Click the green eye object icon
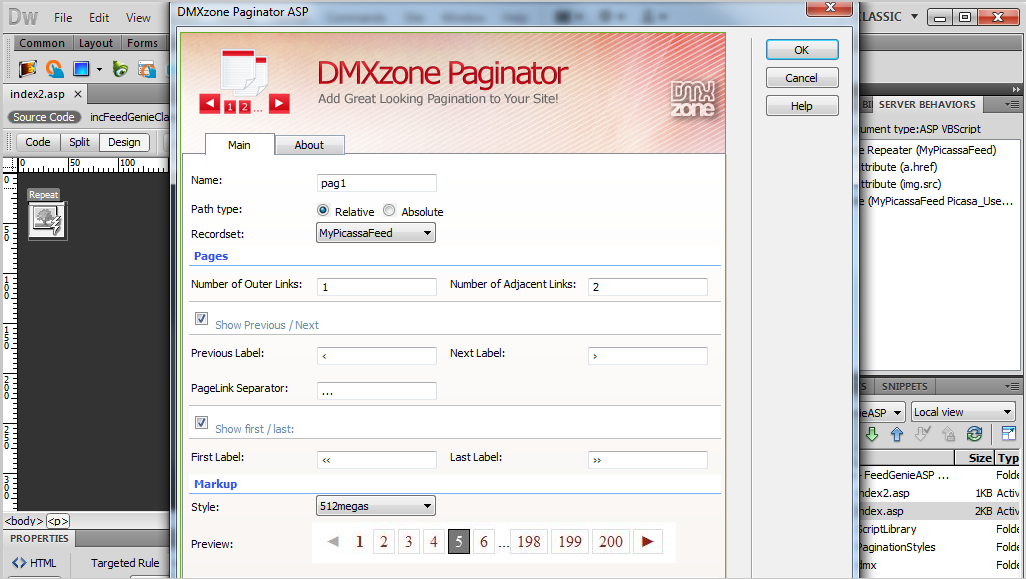The height and width of the screenshot is (579, 1026). (120, 68)
